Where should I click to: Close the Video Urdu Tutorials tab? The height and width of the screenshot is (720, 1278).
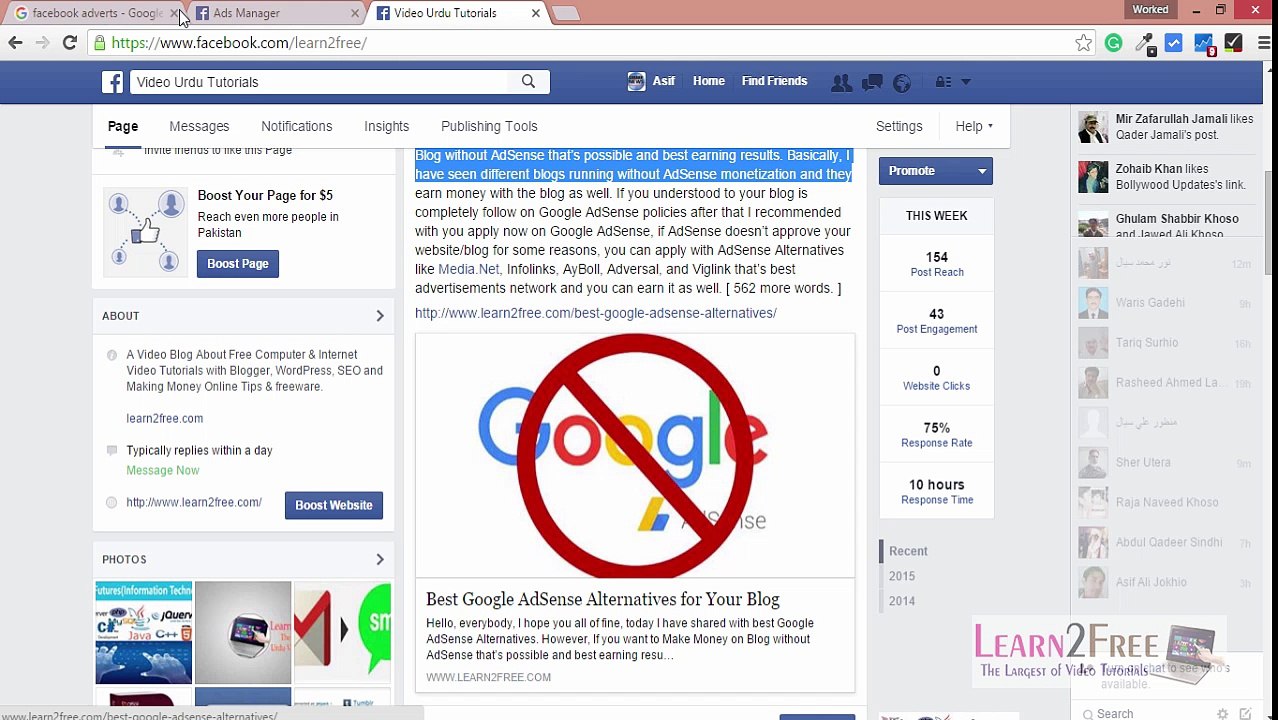(x=536, y=14)
